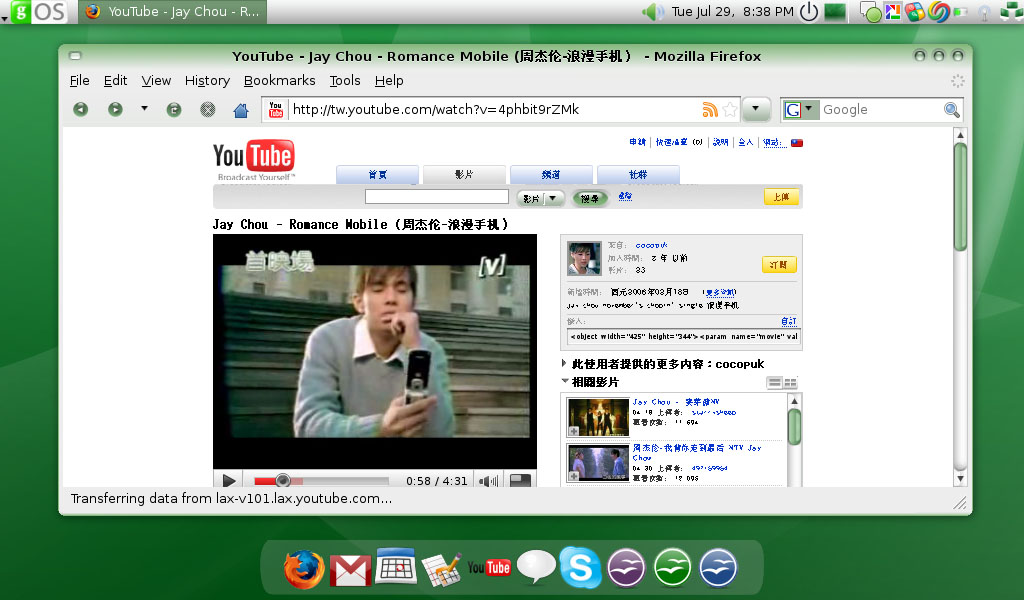Launch Gmail from the dock

350,569
